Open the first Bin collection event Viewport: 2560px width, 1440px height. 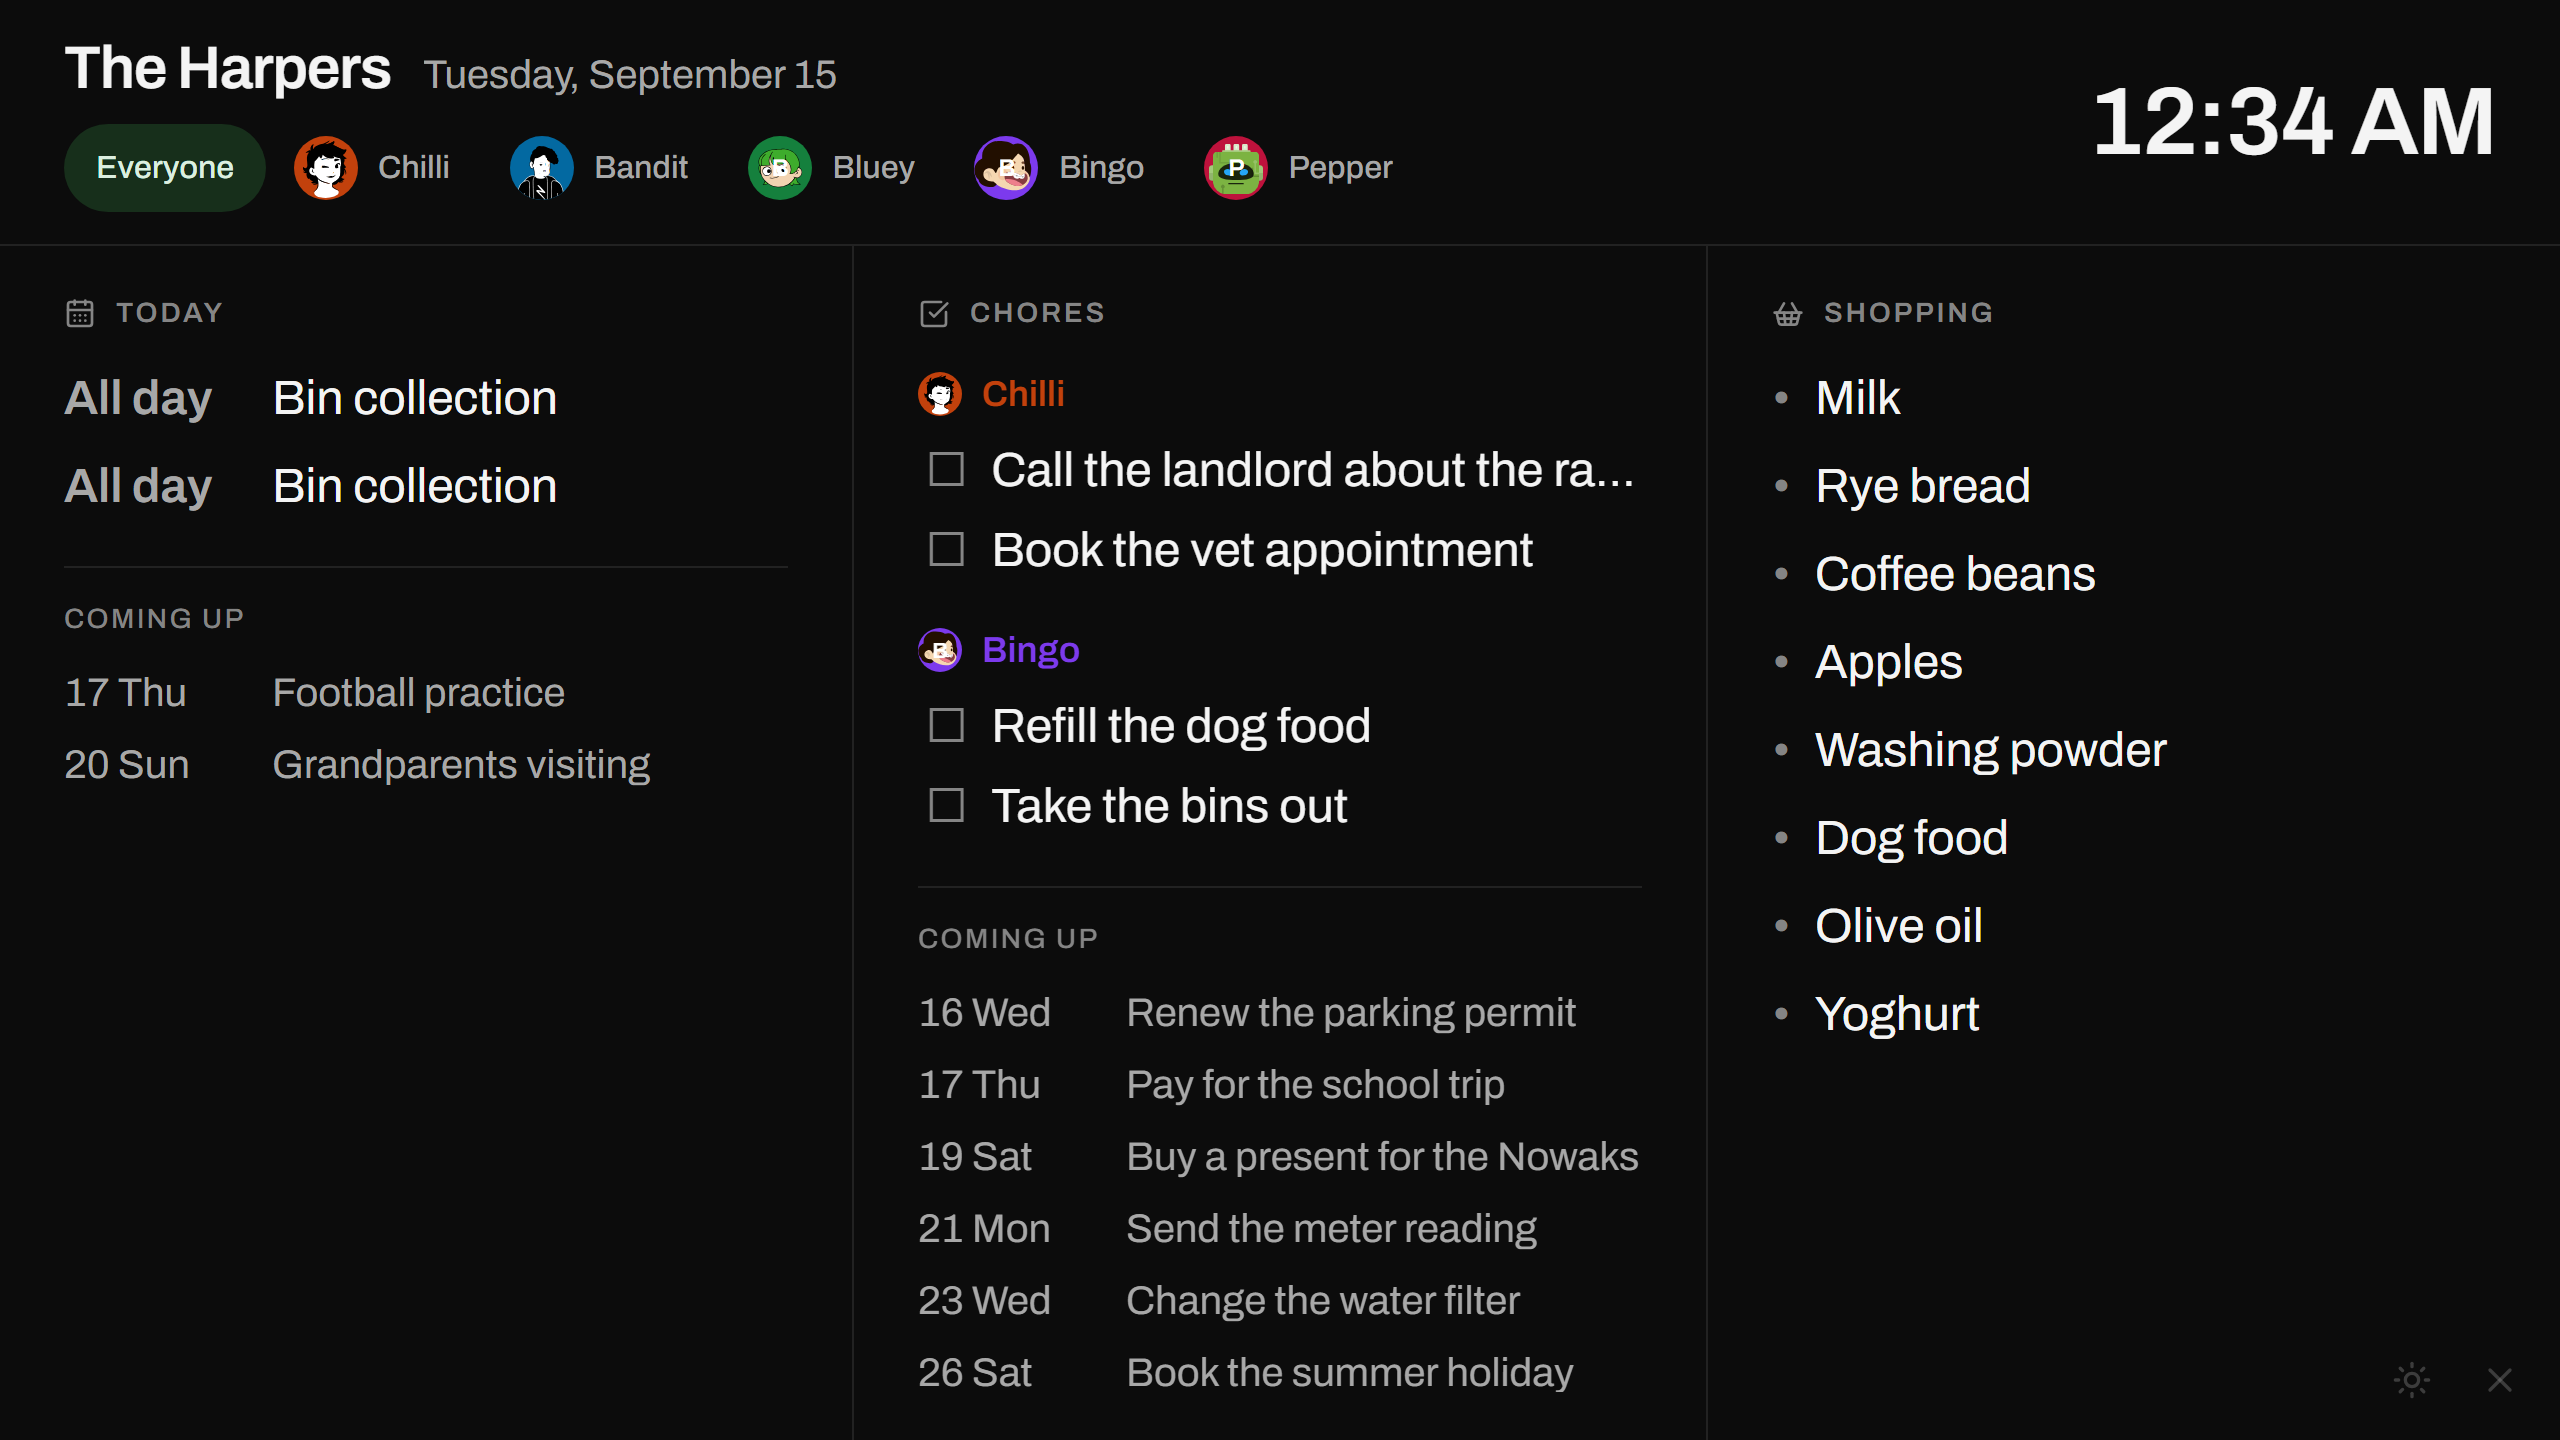coord(426,398)
